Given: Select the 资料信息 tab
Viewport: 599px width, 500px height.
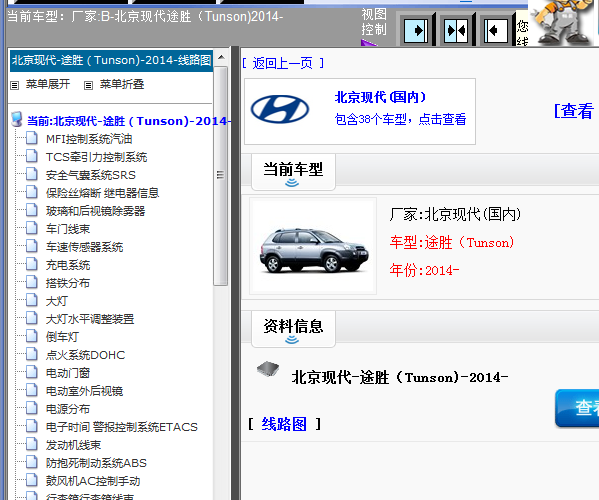Looking at the screenshot, I should tap(293, 328).
